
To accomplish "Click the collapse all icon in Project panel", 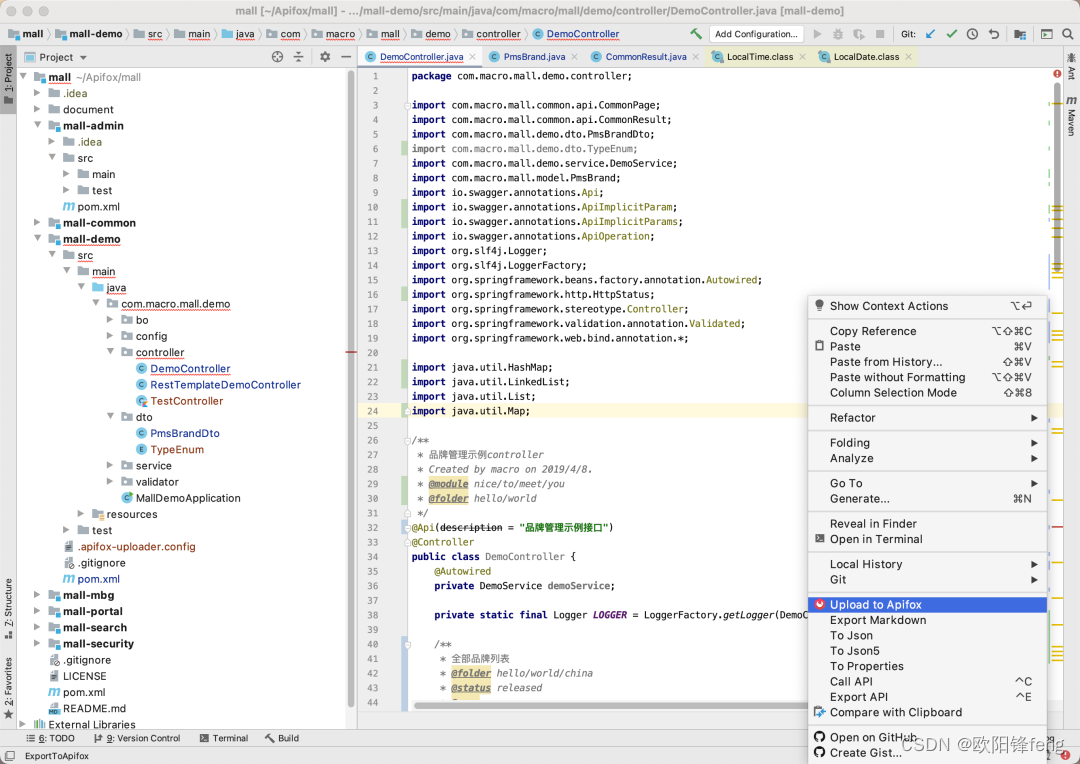I will tap(298, 57).
